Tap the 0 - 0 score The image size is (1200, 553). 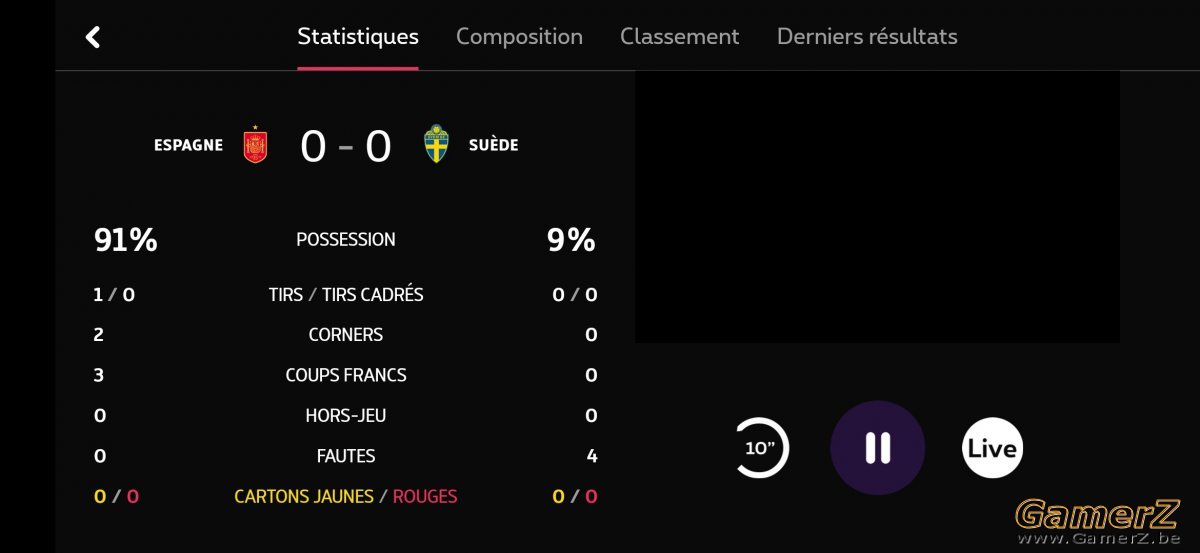pos(346,146)
